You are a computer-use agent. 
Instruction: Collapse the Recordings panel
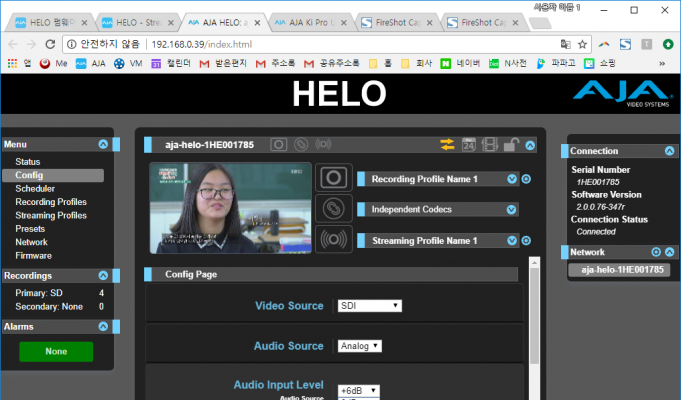click(x=103, y=275)
